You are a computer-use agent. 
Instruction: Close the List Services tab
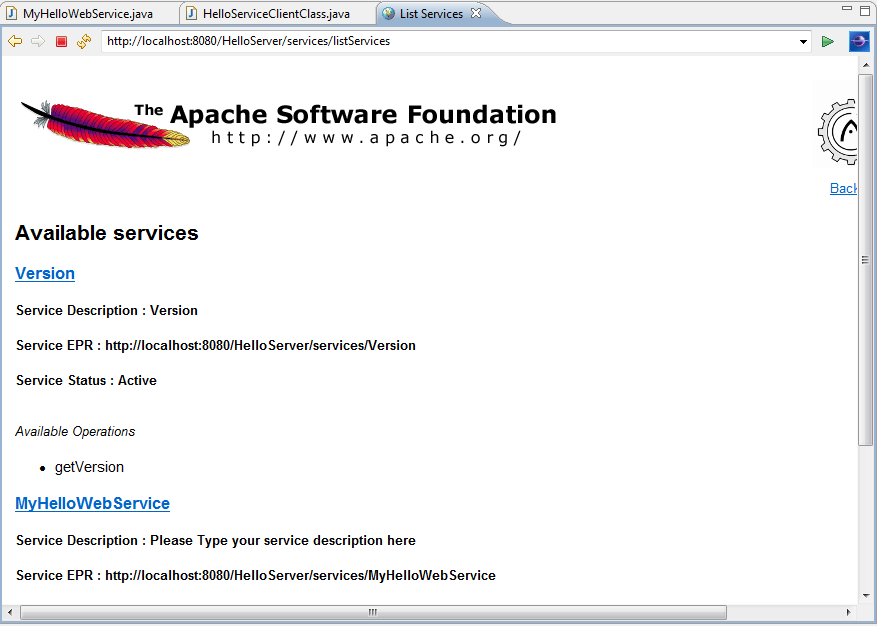[476, 13]
